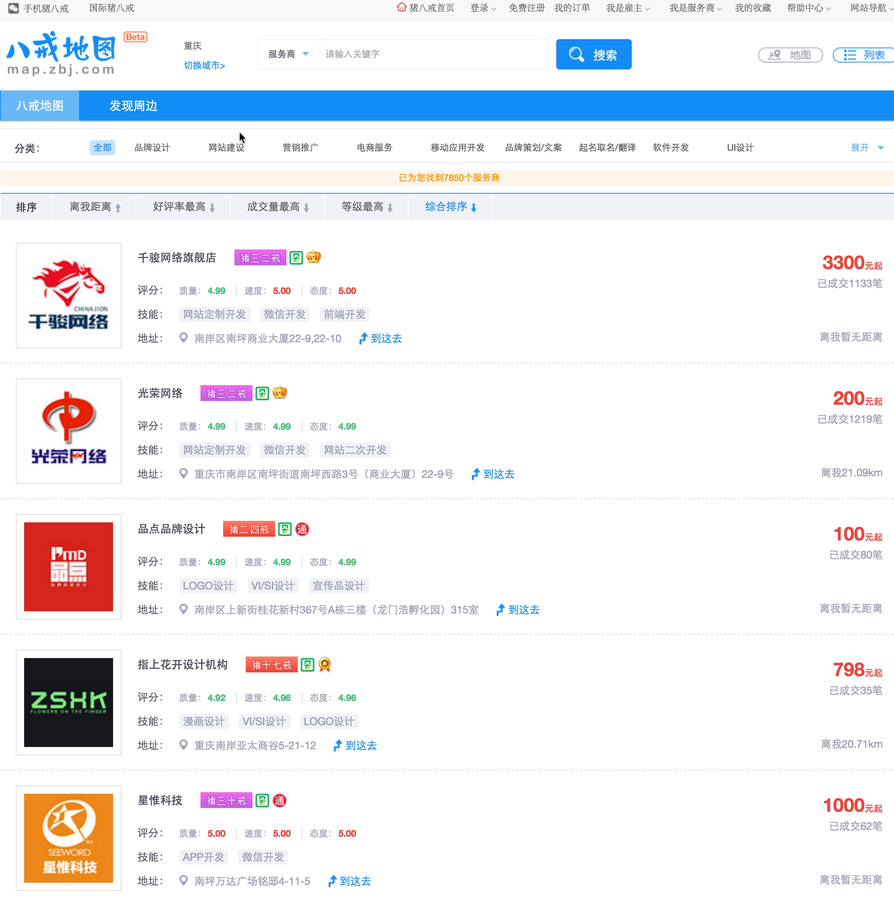Image resolution: width=894 pixels, height=900 pixels.
Task: Open the 网站导航 dropdown menu
Action: pos(872,8)
